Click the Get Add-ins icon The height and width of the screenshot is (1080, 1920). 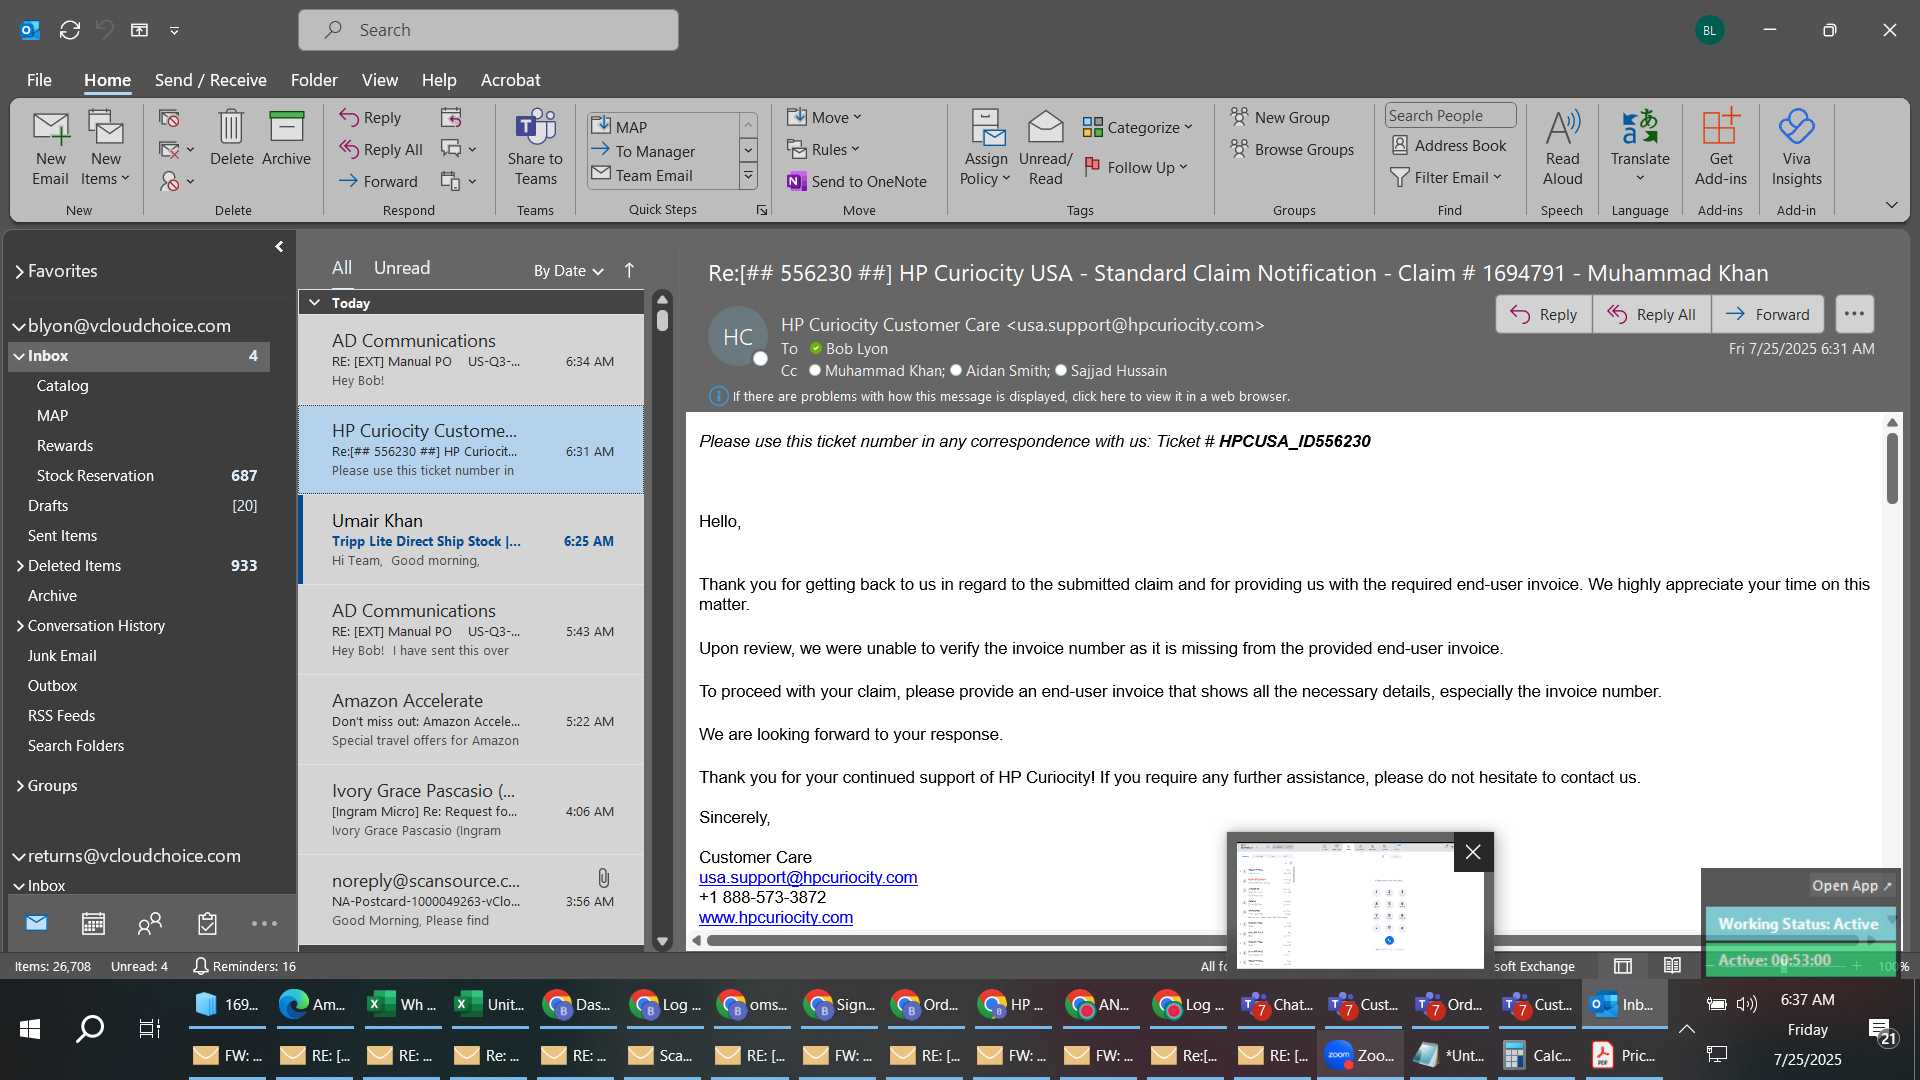click(1720, 148)
